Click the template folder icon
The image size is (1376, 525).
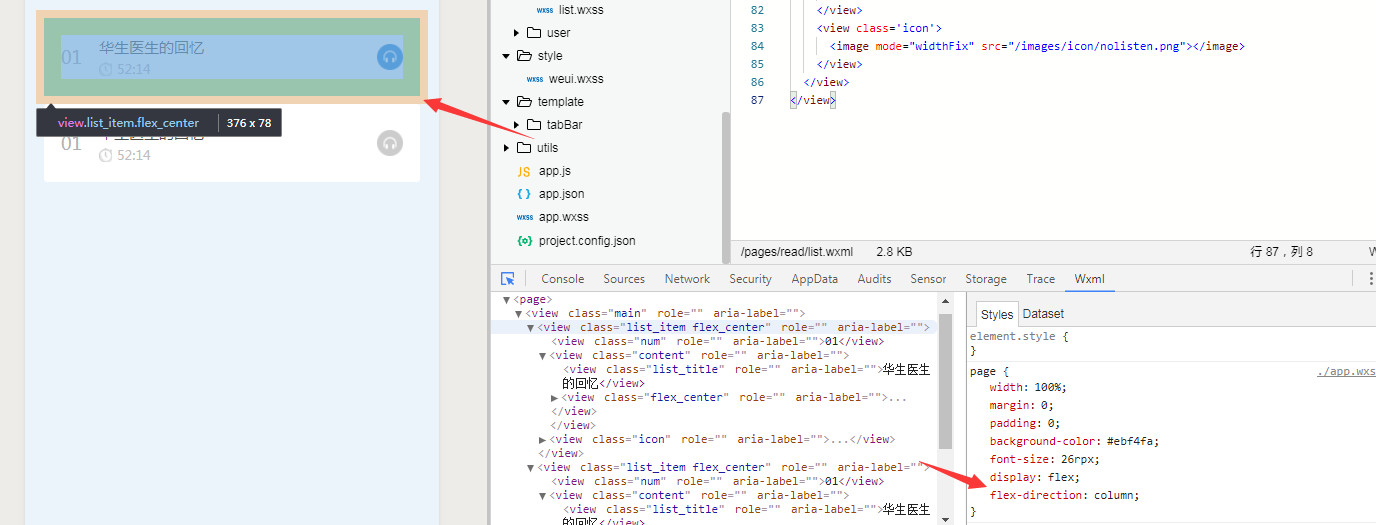coord(524,102)
